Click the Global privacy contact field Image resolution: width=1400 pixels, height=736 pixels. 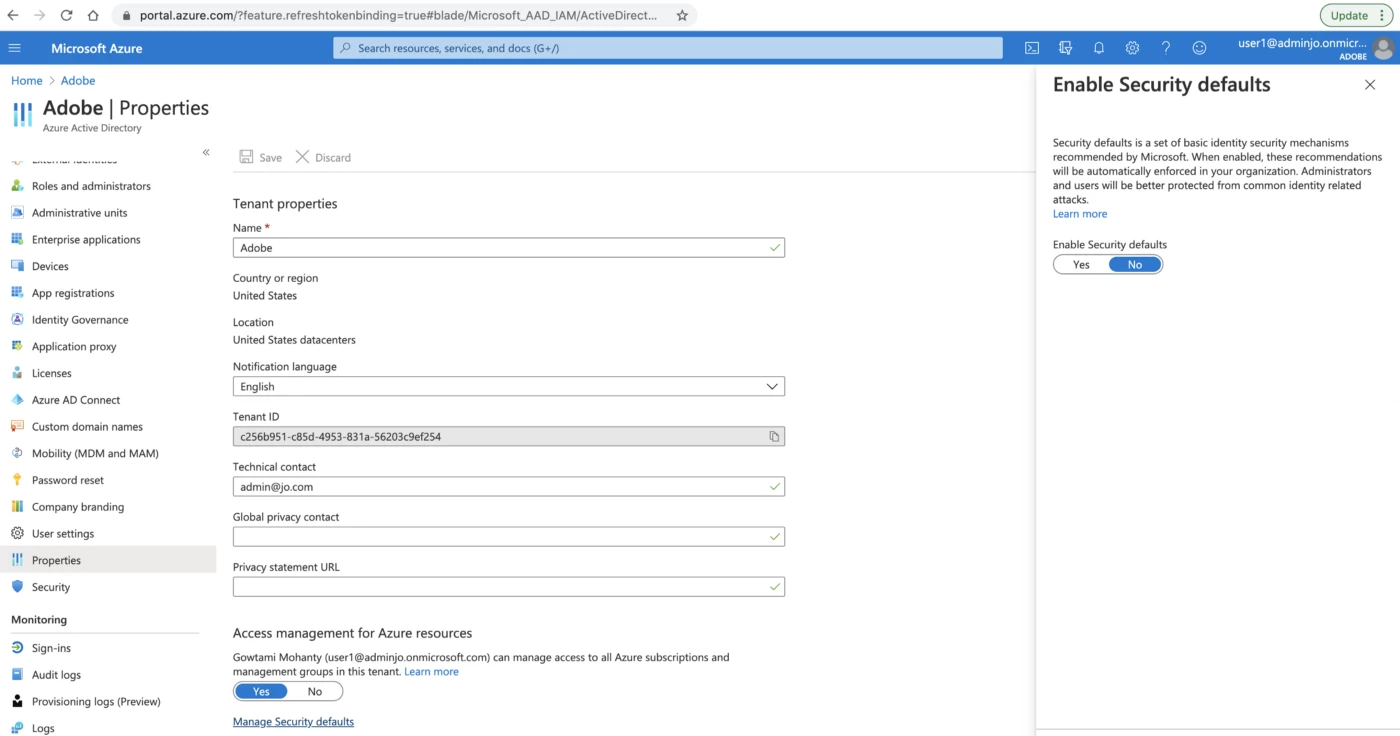pyautogui.click(x=509, y=537)
